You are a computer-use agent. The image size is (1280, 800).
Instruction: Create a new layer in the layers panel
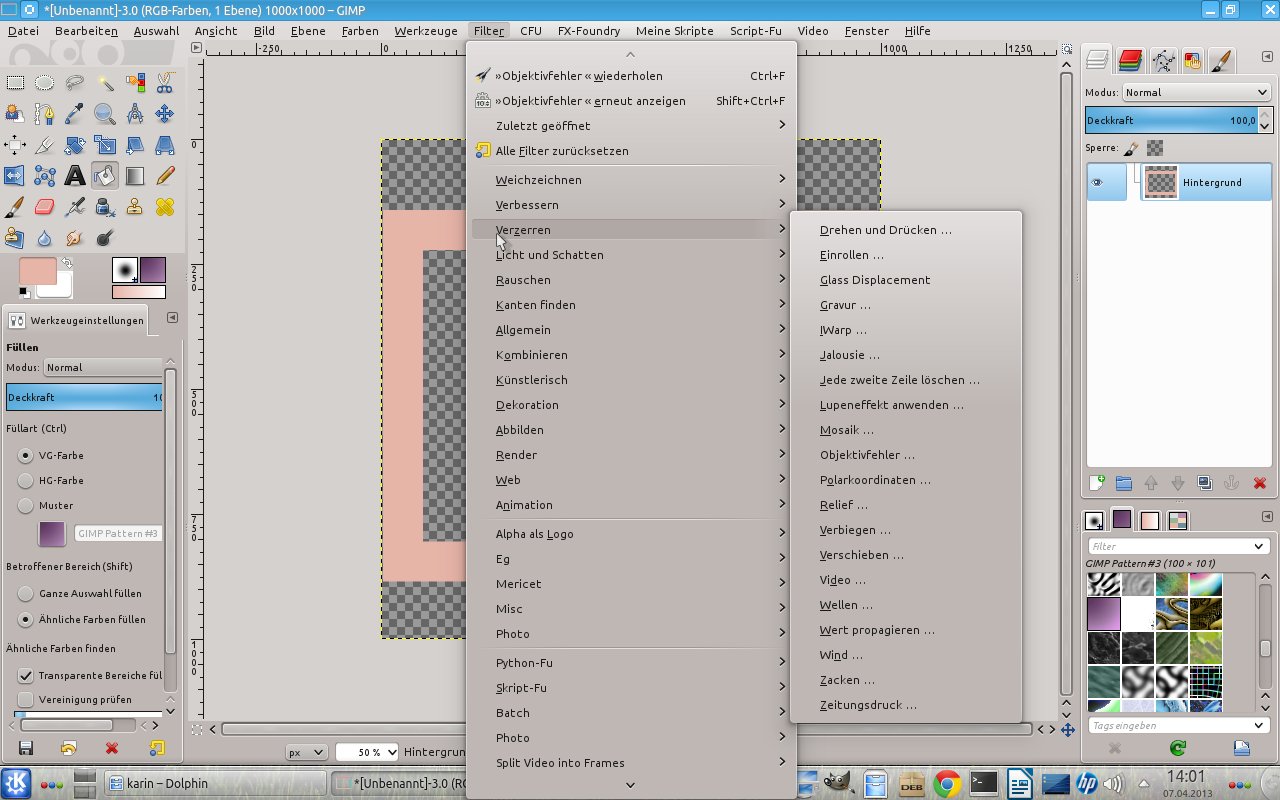pyautogui.click(x=1097, y=483)
